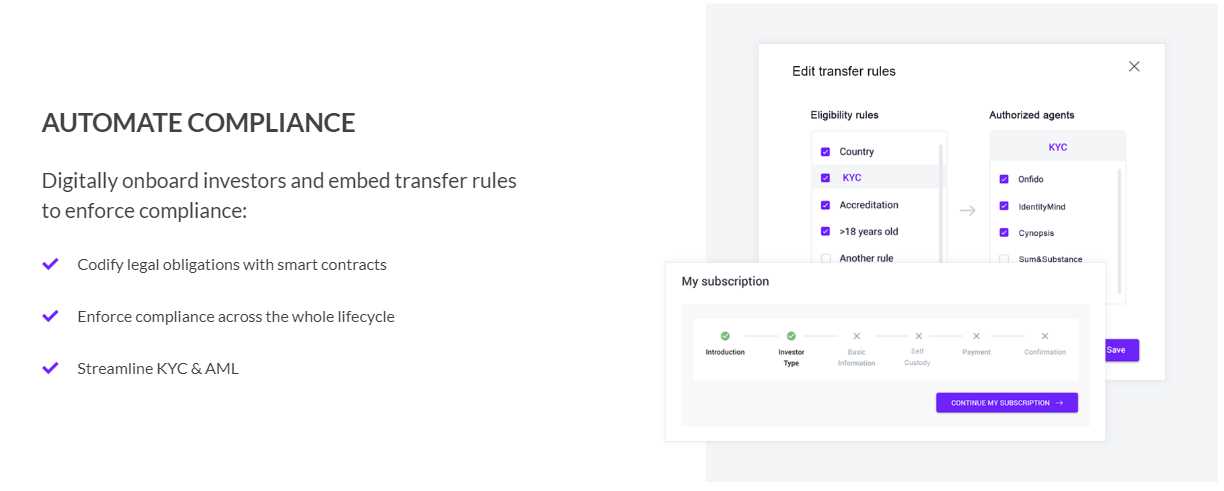Viewport: 1224px width, 491px height.
Task: Toggle the KYC eligibility rule checkbox
Action: pyautogui.click(x=825, y=178)
